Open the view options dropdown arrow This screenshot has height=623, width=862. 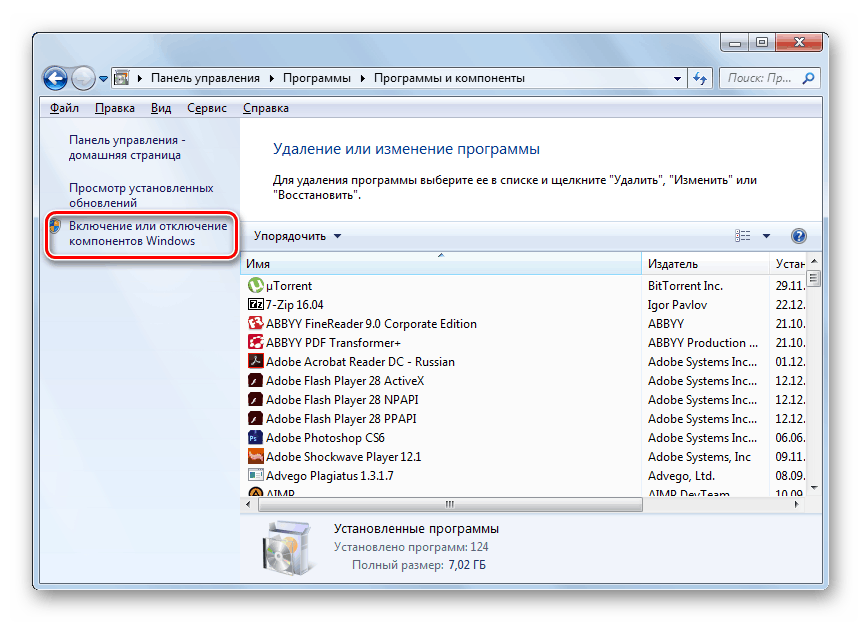(766, 236)
